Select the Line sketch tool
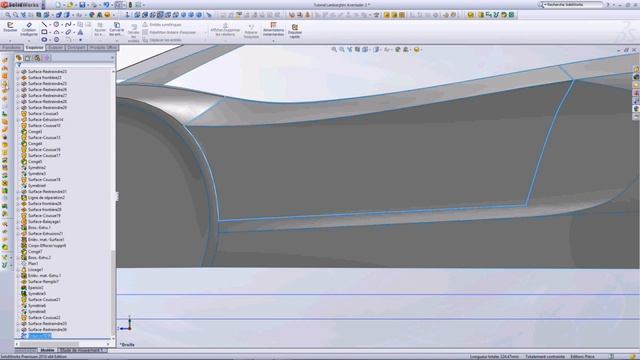The width and height of the screenshot is (640, 360). pyautogui.click(x=44, y=24)
